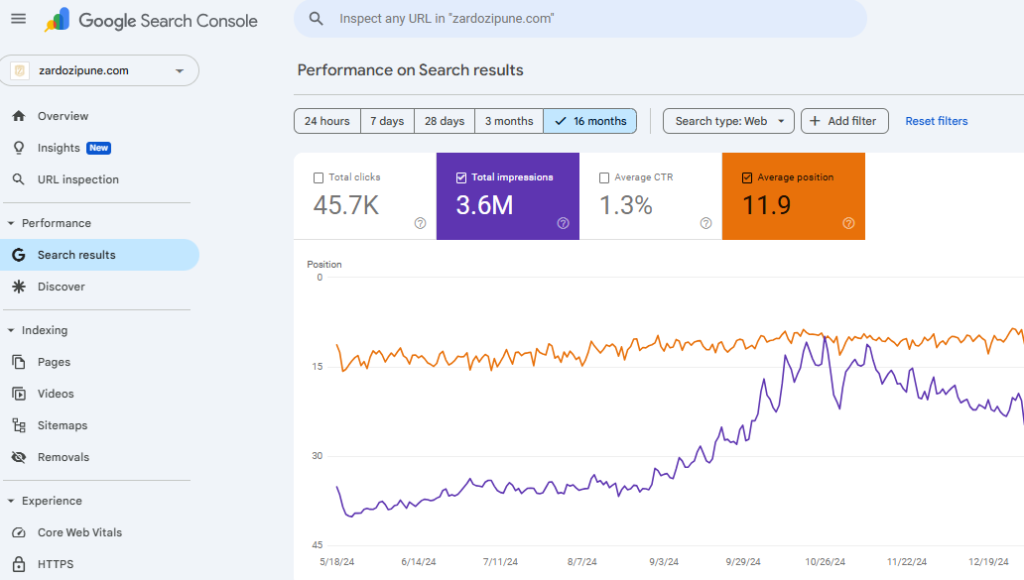Click help icon on Average position card
Screen dimensions: 1024x580
[x=848, y=223]
